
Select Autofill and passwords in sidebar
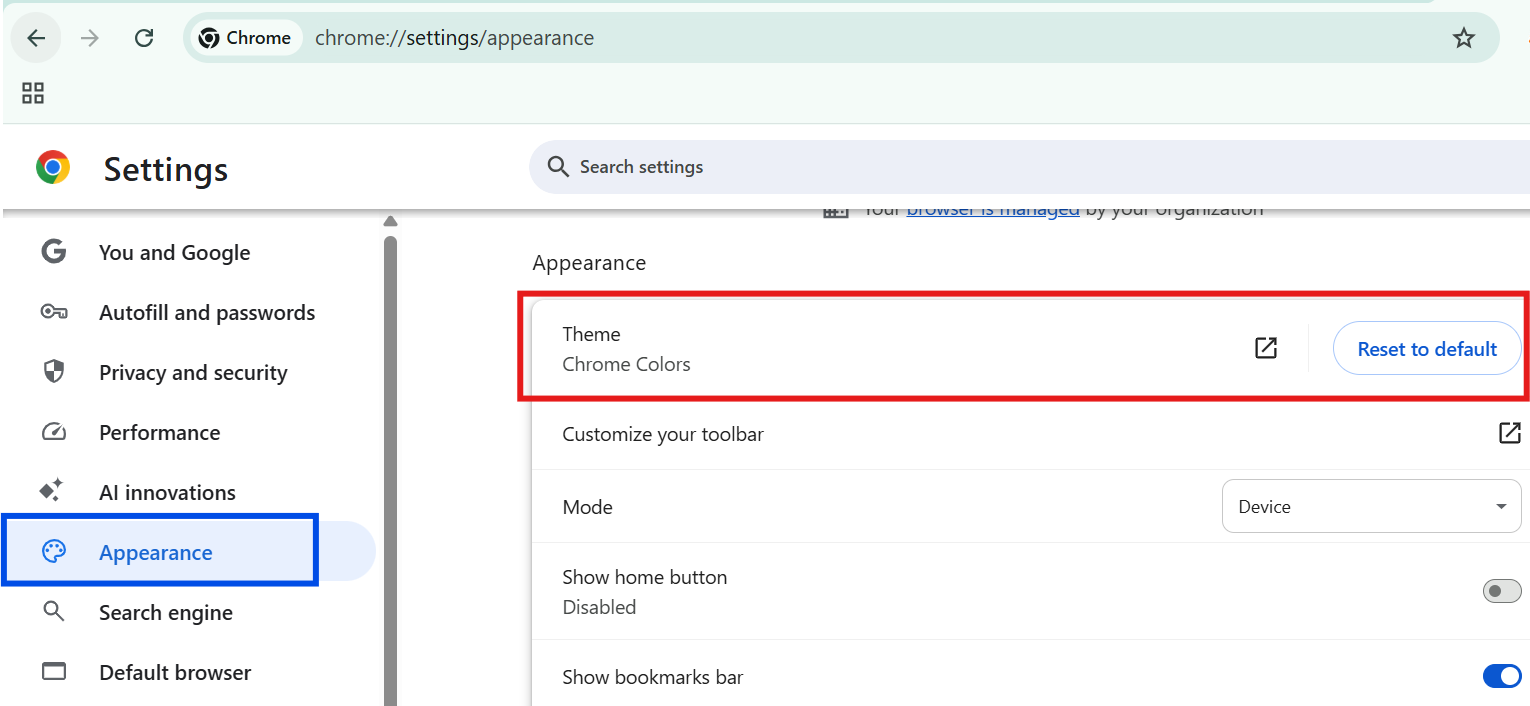pyautogui.click(x=206, y=313)
